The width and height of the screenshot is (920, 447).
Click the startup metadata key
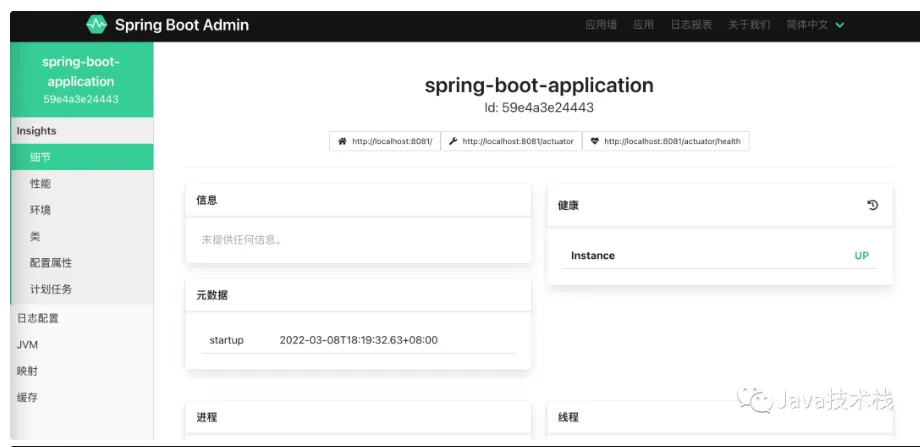tap(226, 340)
